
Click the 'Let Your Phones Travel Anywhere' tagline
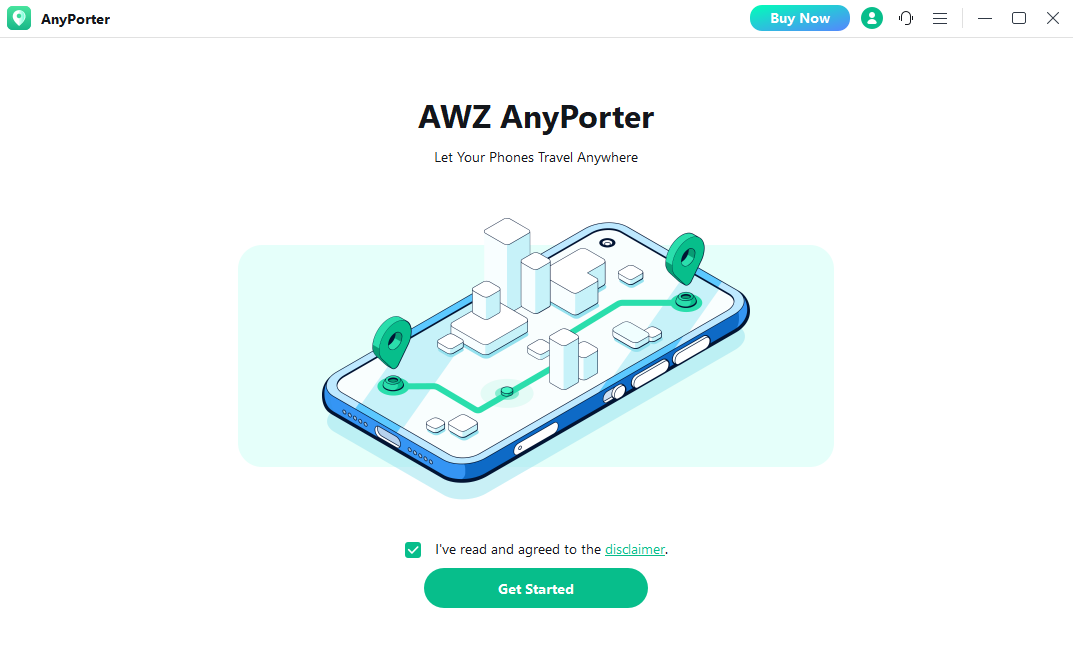tap(536, 157)
